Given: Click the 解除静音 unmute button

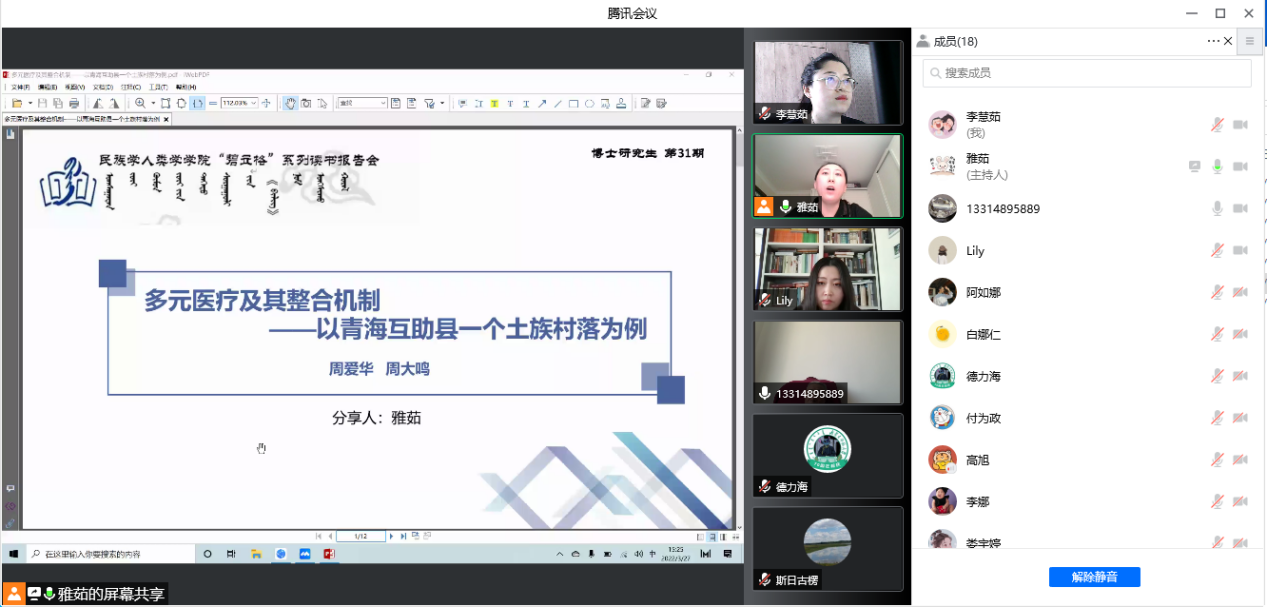Looking at the screenshot, I should [1094, 577].
